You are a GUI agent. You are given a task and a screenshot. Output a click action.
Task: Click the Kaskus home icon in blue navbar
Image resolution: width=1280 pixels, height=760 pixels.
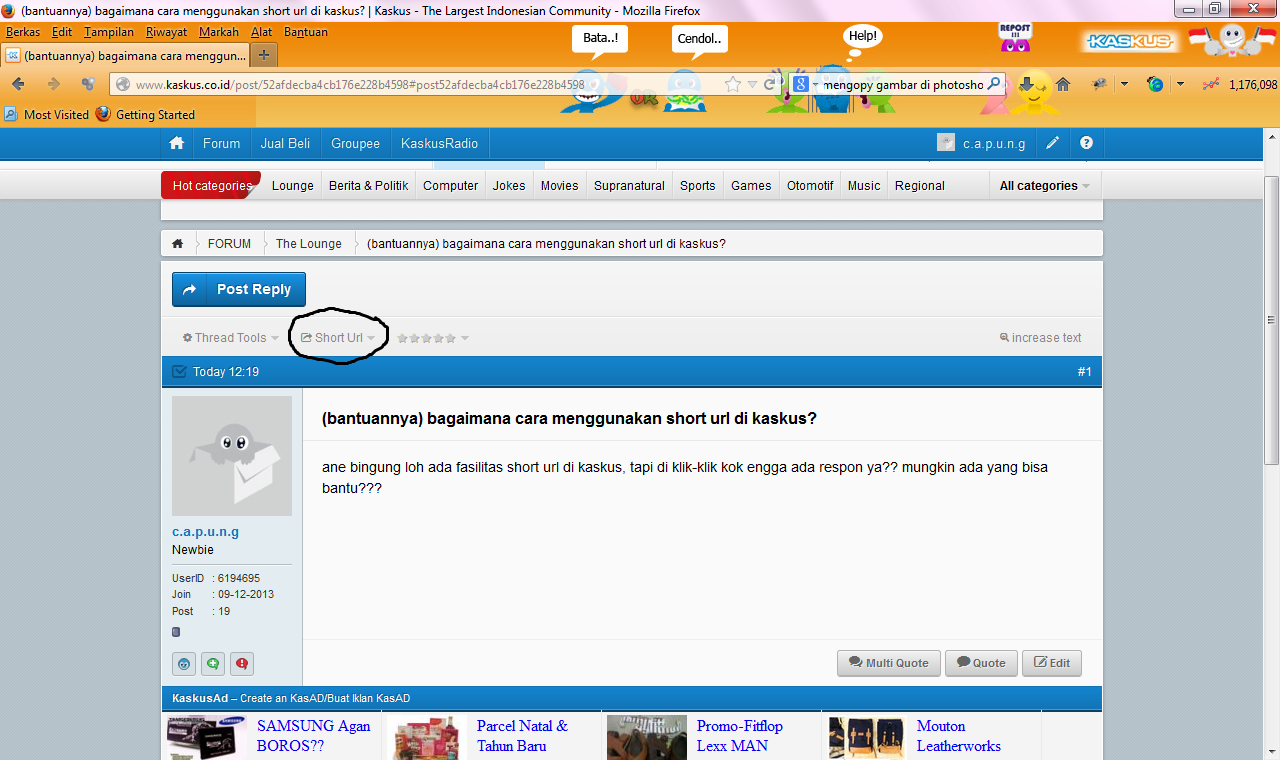pyautogui.click(x=177, y=143)
